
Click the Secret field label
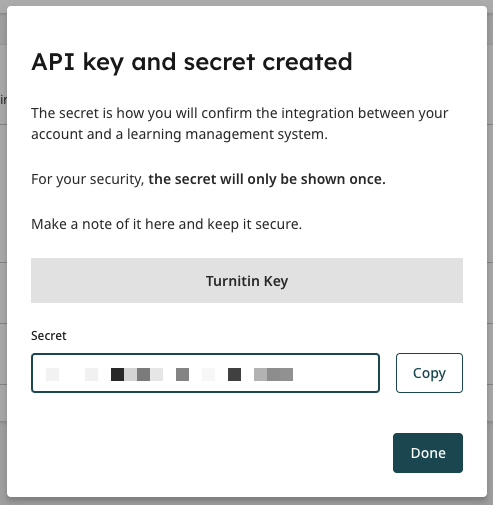point(49,336)
